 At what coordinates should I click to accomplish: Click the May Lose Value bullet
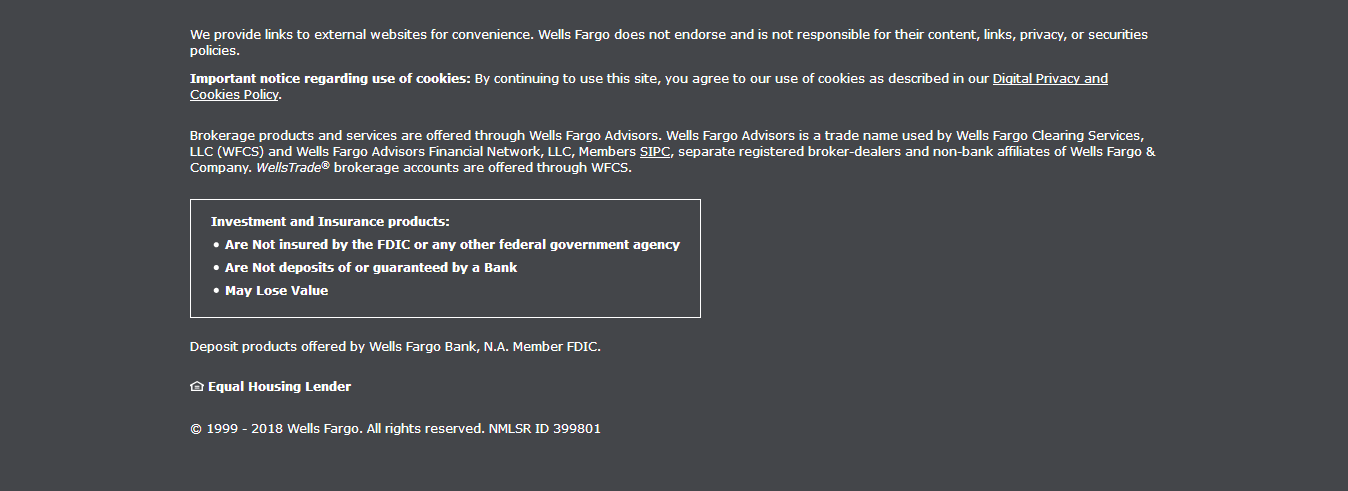[276, 291]
